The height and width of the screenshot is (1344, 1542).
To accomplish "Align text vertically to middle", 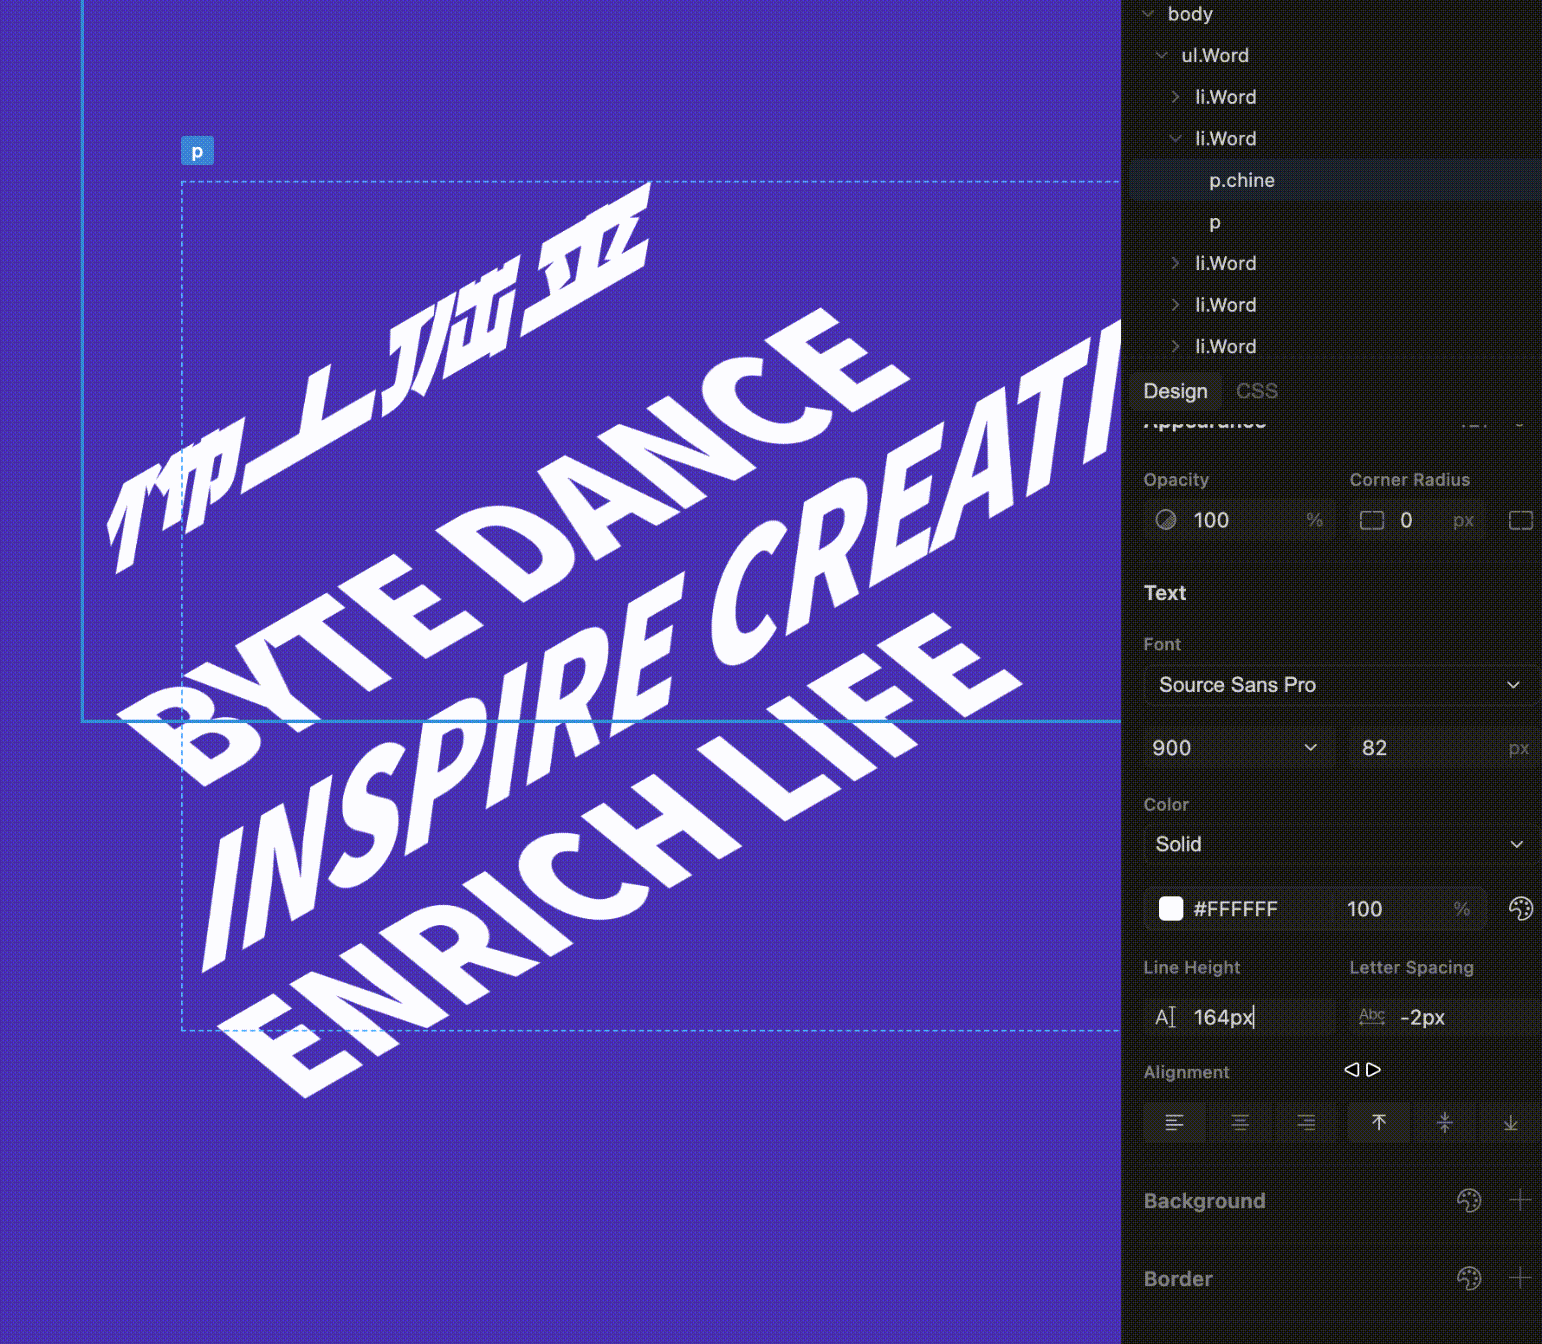I will click(1445, 1123).
